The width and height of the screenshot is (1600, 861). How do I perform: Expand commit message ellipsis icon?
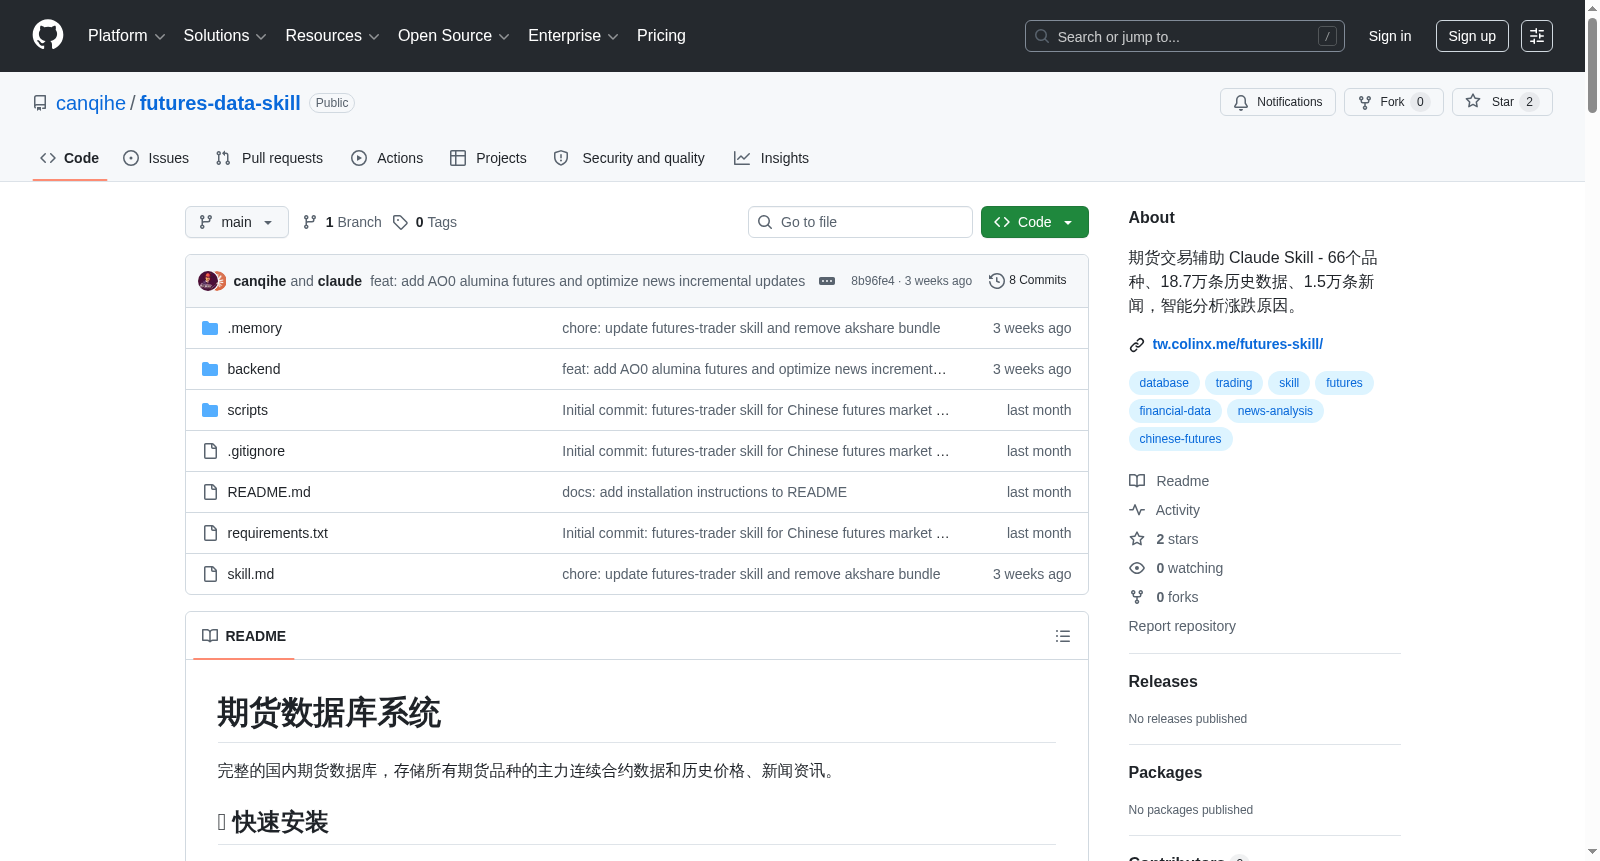[827, 281]
